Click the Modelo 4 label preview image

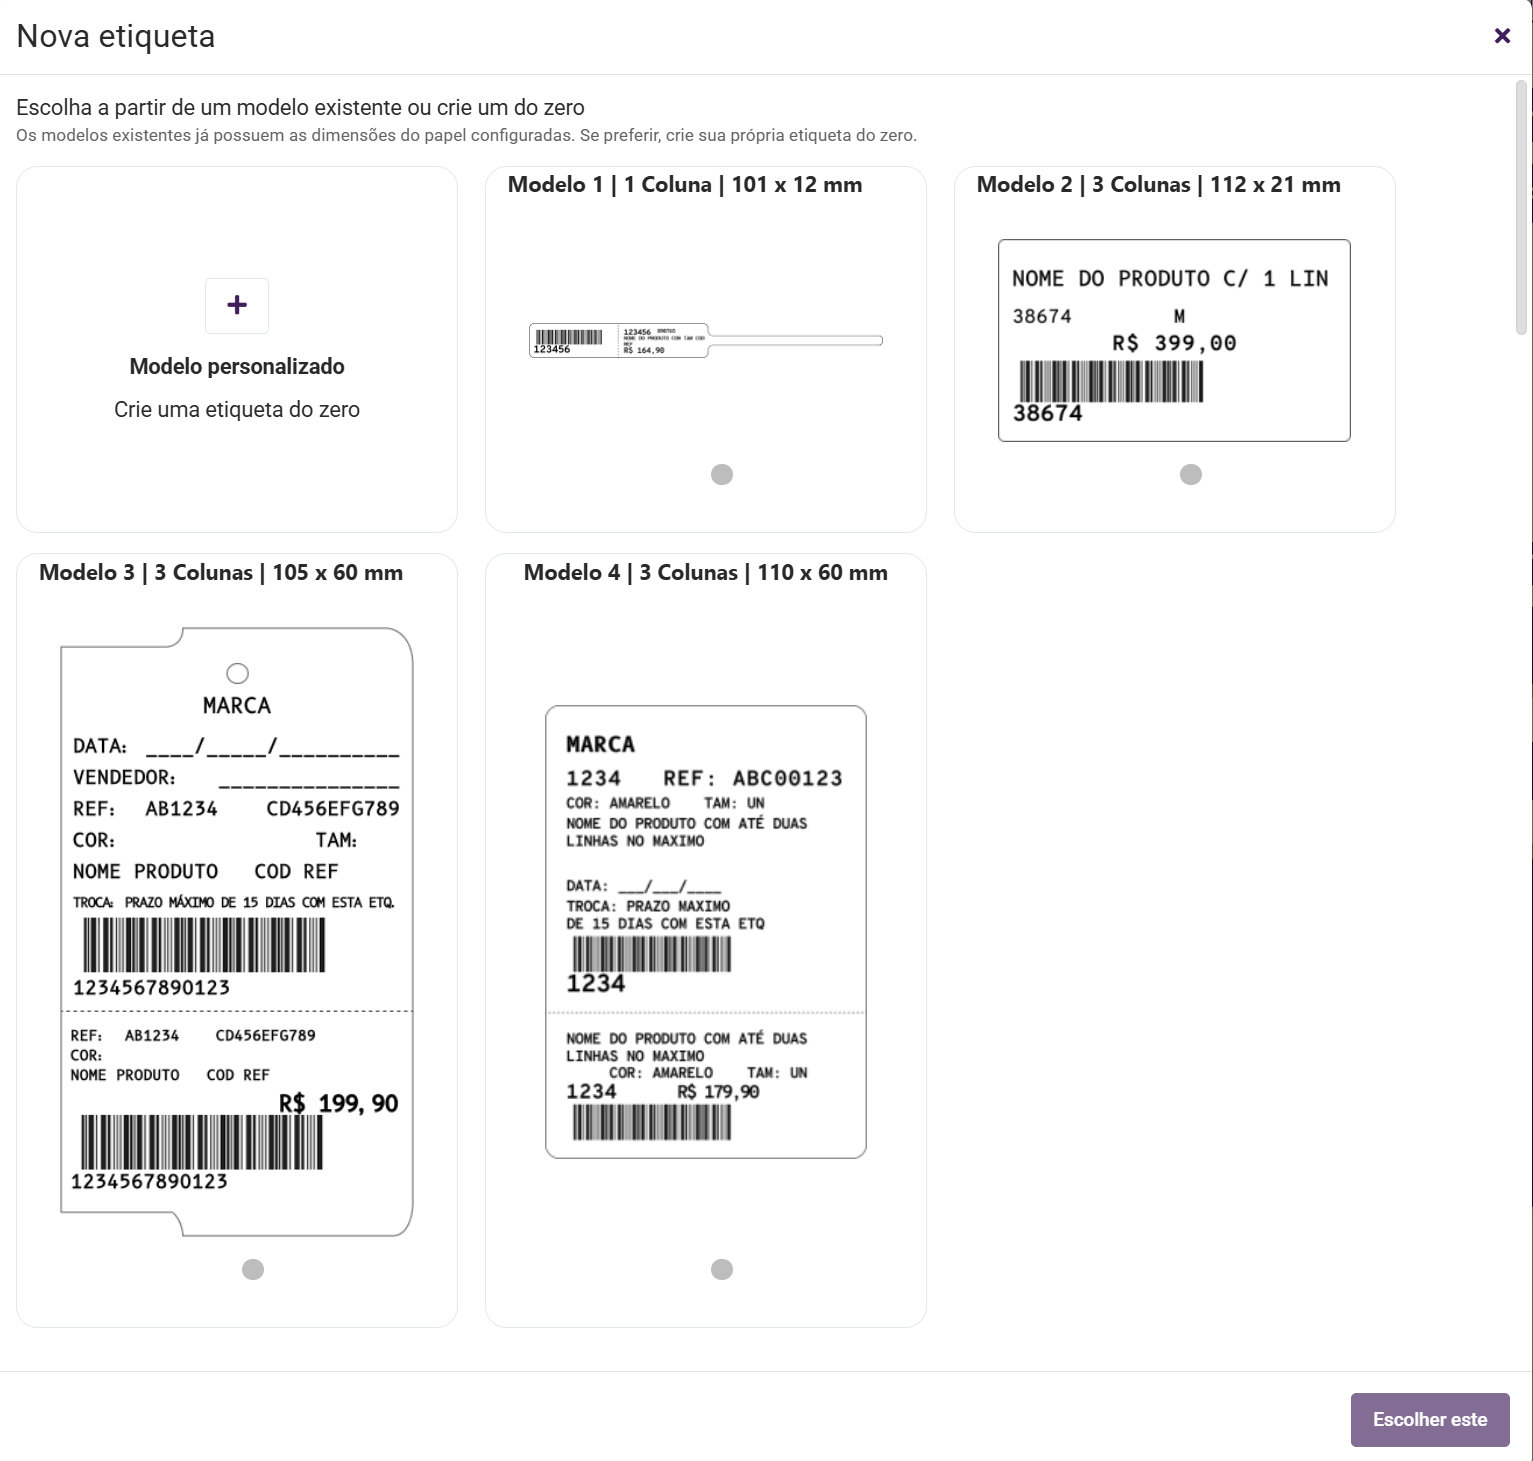(x=706, y=931)
